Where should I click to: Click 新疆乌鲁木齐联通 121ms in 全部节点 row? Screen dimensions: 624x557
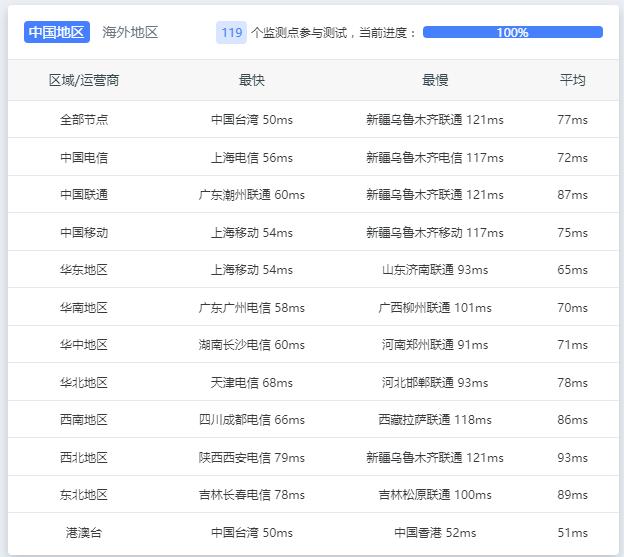[x=435, y=119]
